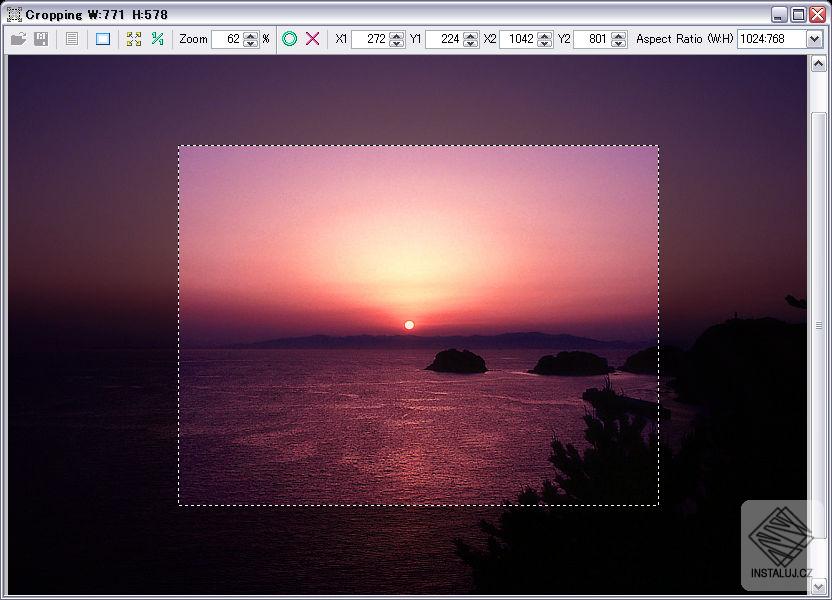
Task: Cancel crop with the red X icon
Action: (313, 39)
